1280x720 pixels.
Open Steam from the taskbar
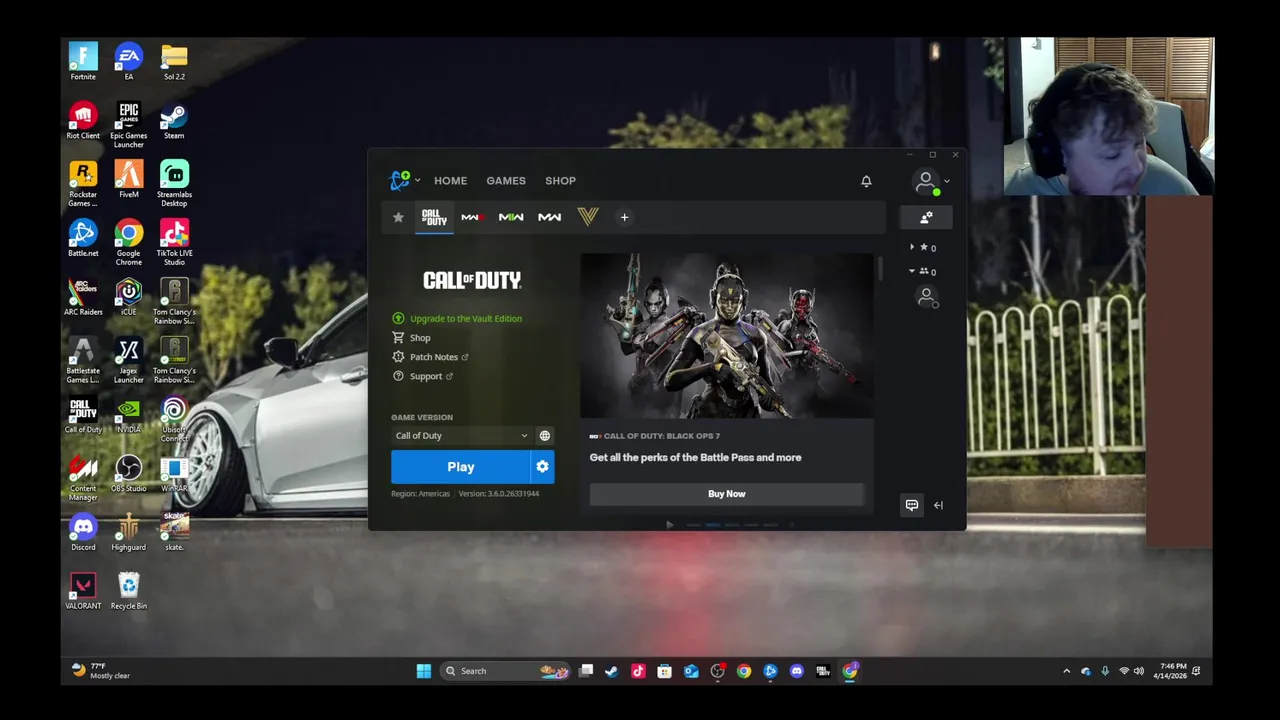611,671
